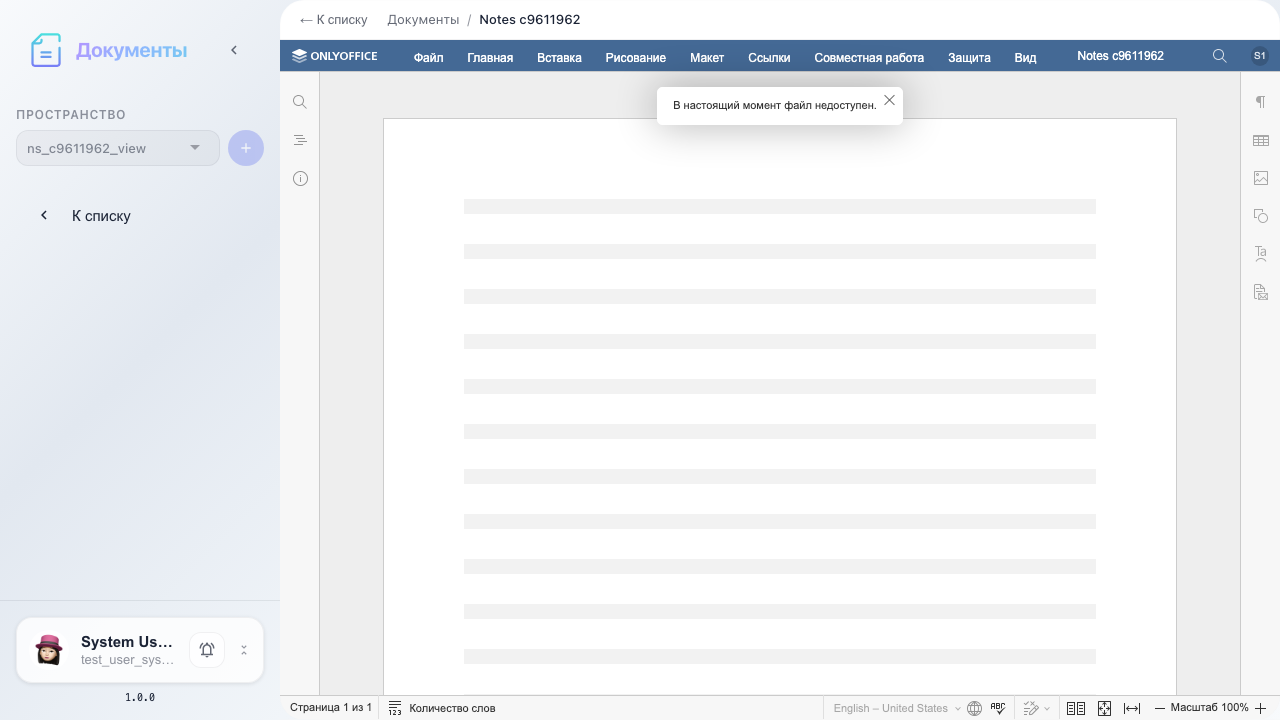Click inside the document page area
The height and width of the screenshot is (720, 1280).
780,407
